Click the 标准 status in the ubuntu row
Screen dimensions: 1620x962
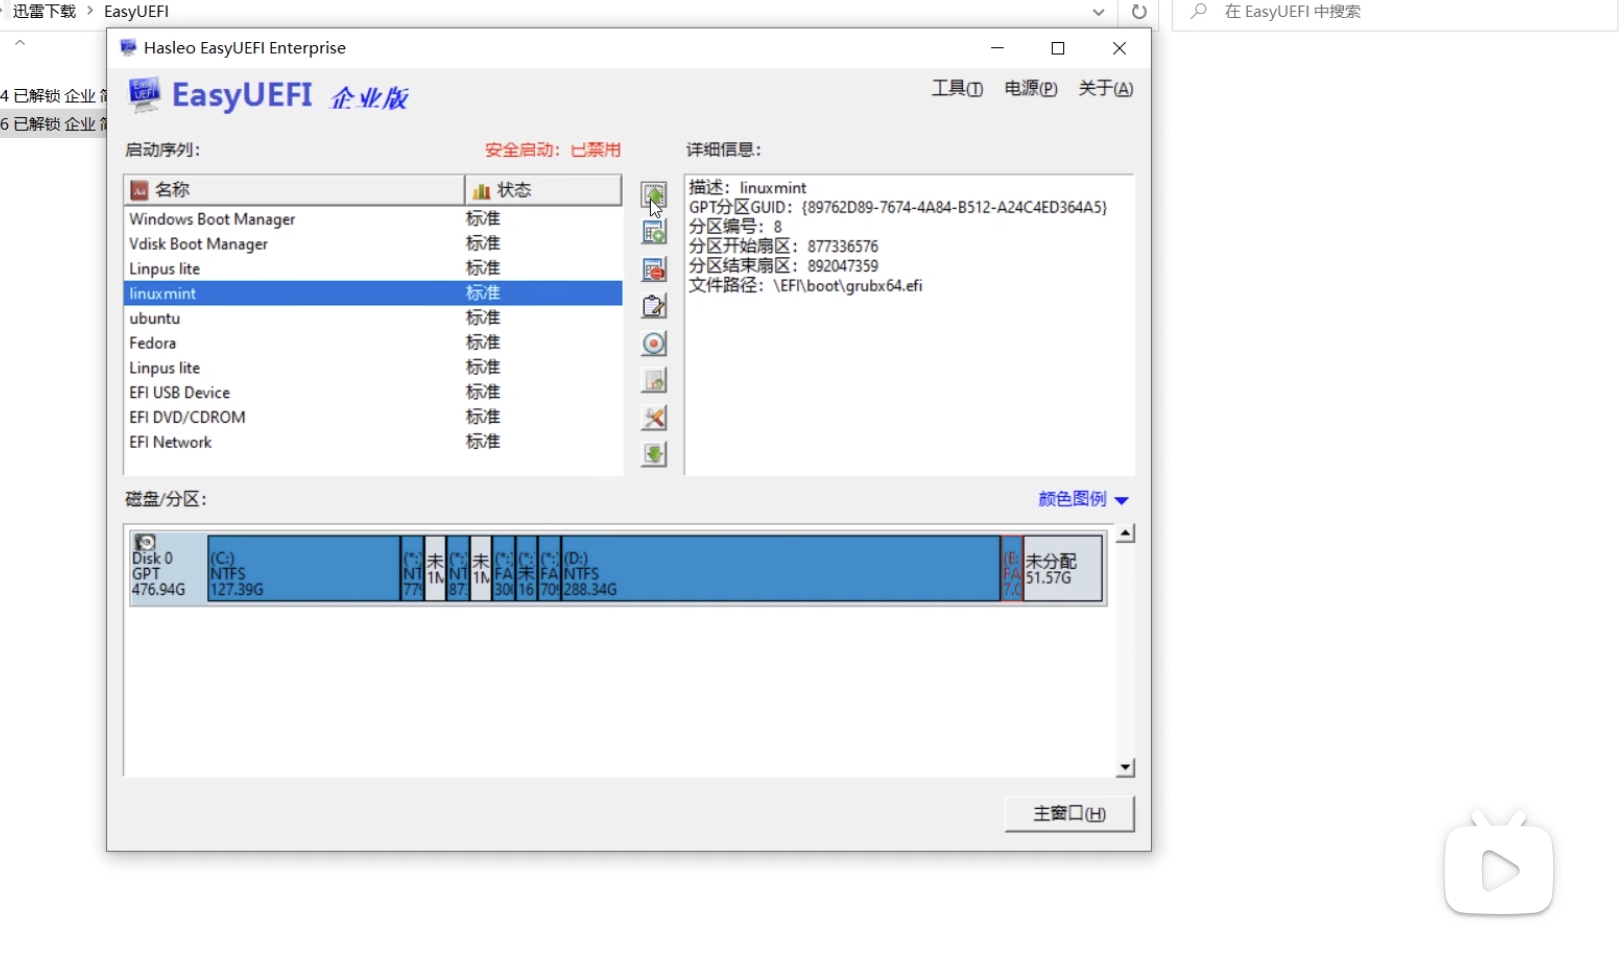[x=483, y=318]
